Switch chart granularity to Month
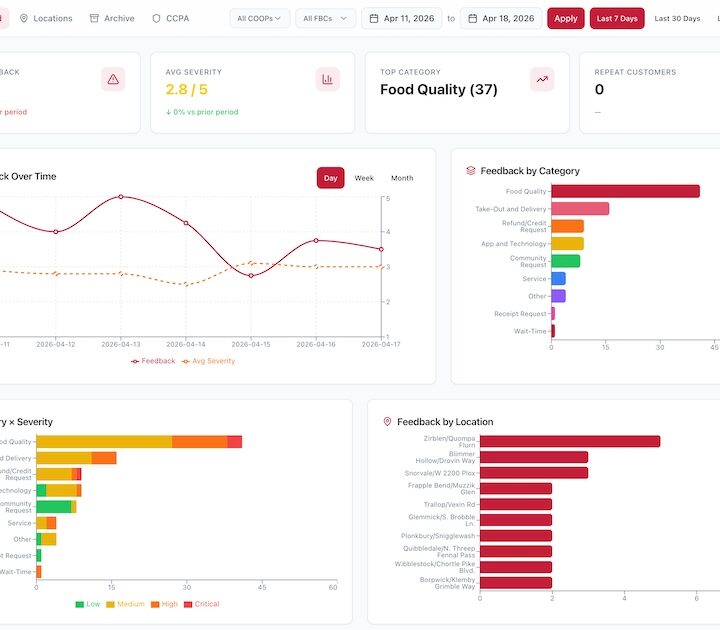This screenshot has width=720, height=630. (402, 178)
